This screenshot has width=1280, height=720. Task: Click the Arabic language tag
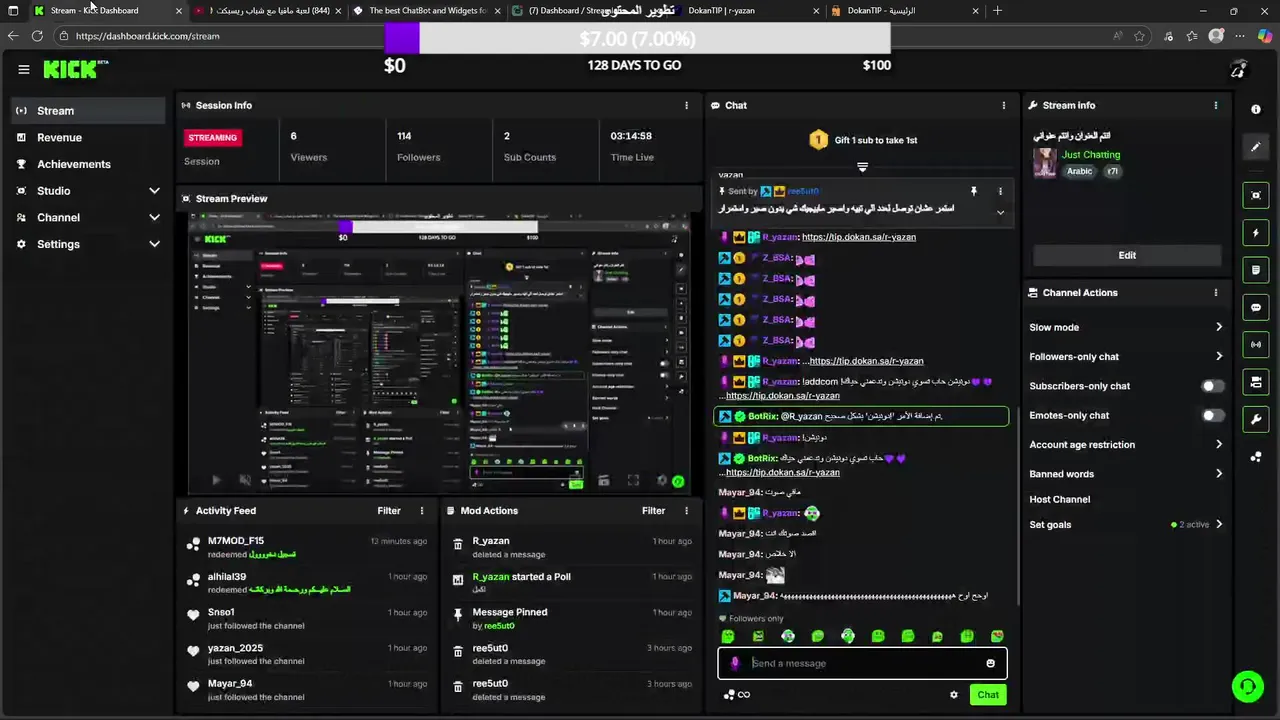point(1079,171)
